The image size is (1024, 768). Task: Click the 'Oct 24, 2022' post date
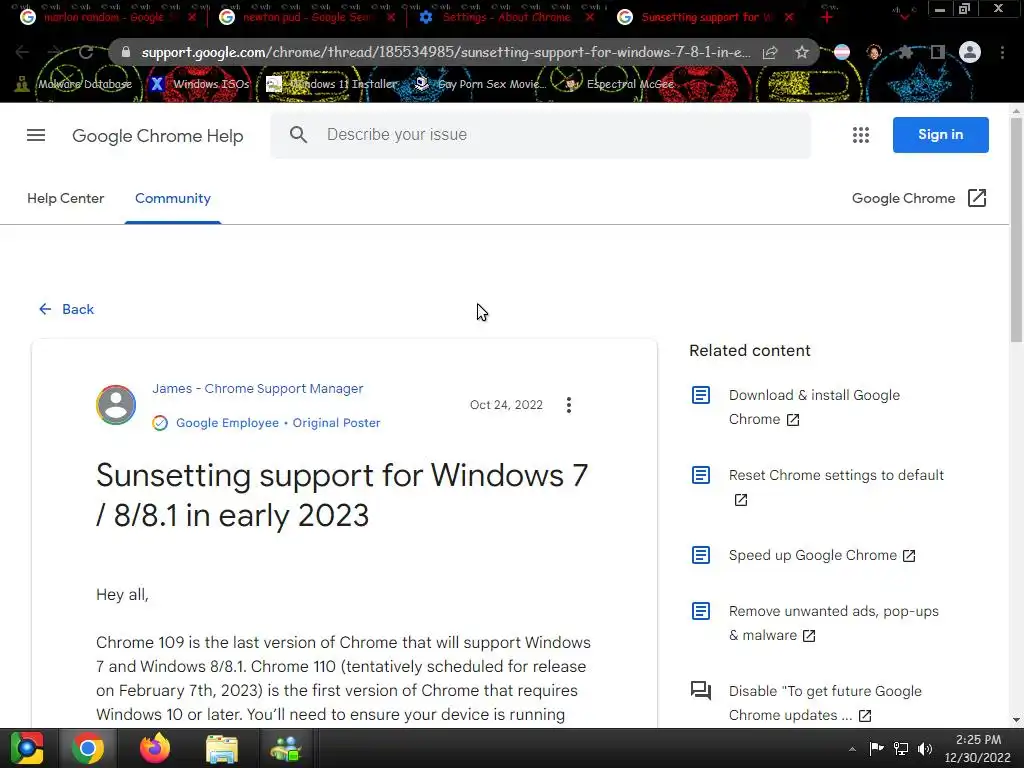pyautogui.click(x=506, y=405)
